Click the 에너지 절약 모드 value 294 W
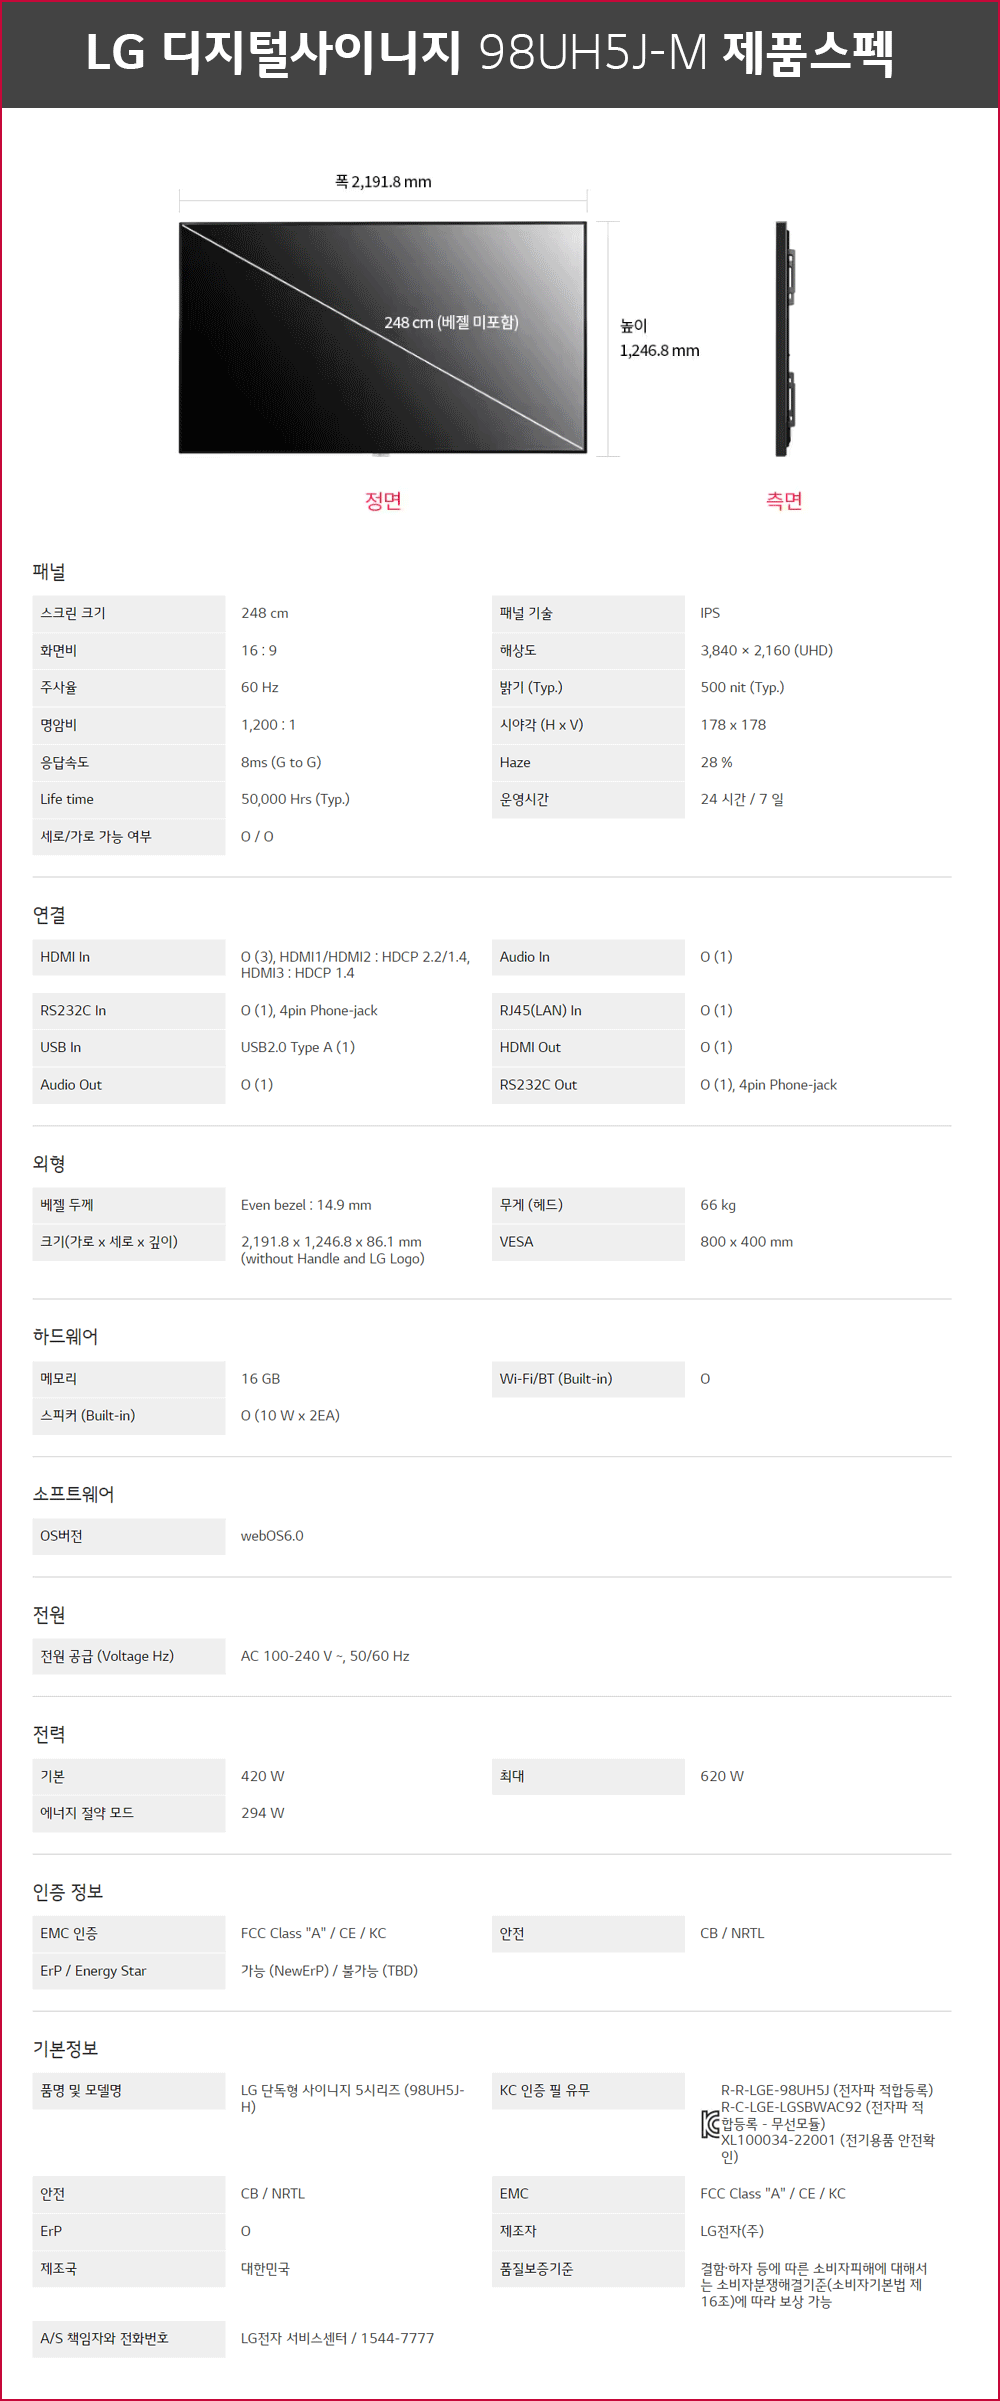 tap(262, 1813)
